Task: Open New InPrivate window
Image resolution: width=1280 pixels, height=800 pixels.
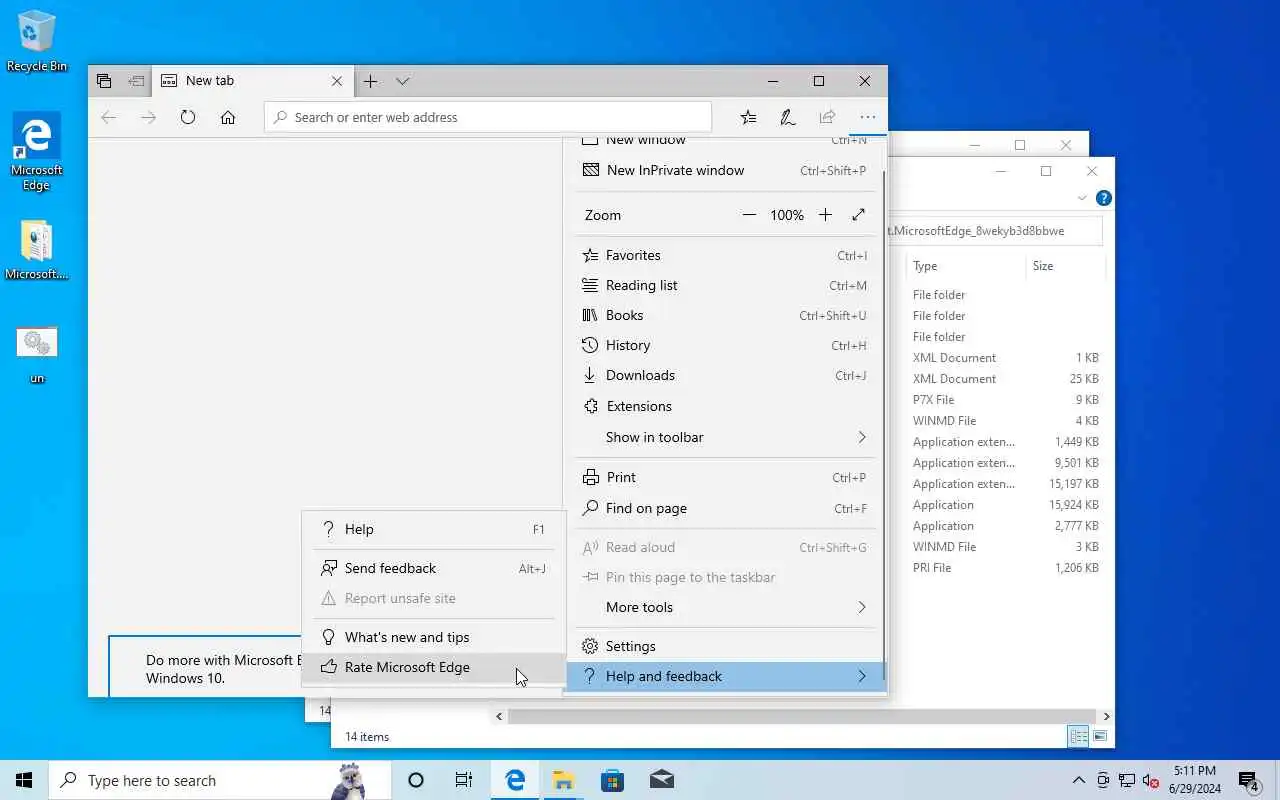Action: point(725,170)
